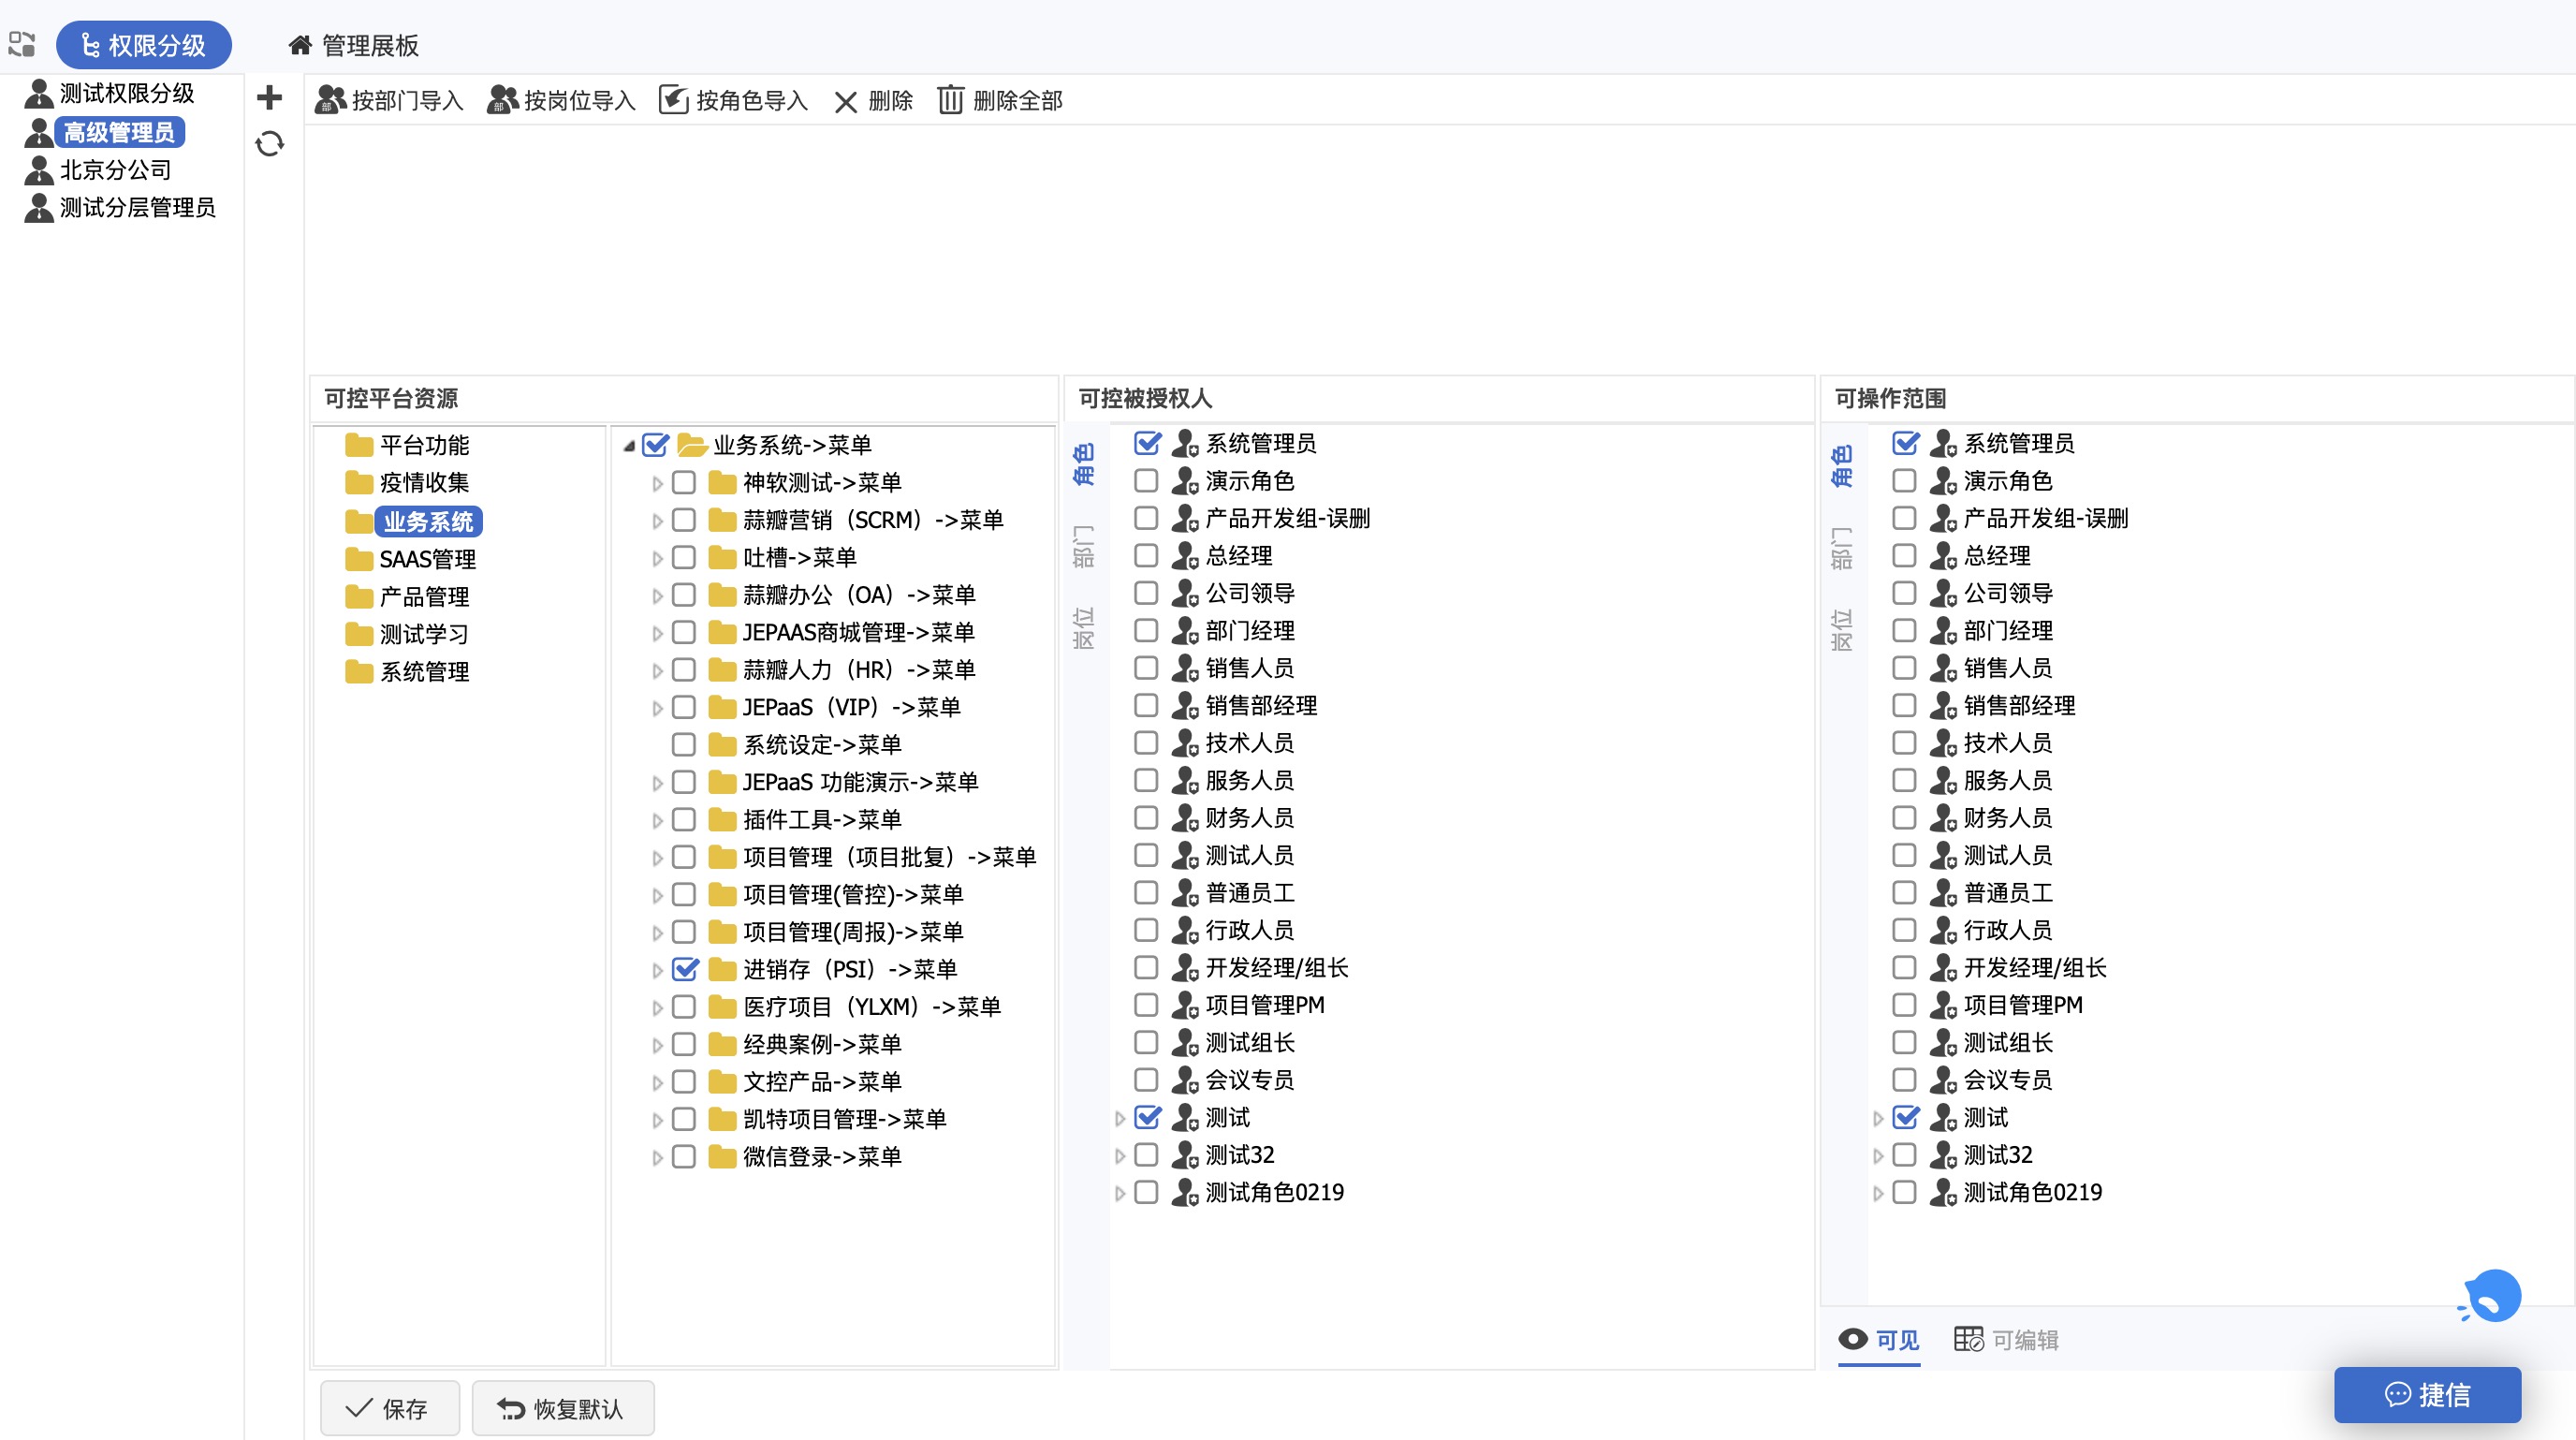The image size is (2576, 1440).
Task: Click the import by department icon
Action: click(x=330, y=100)
